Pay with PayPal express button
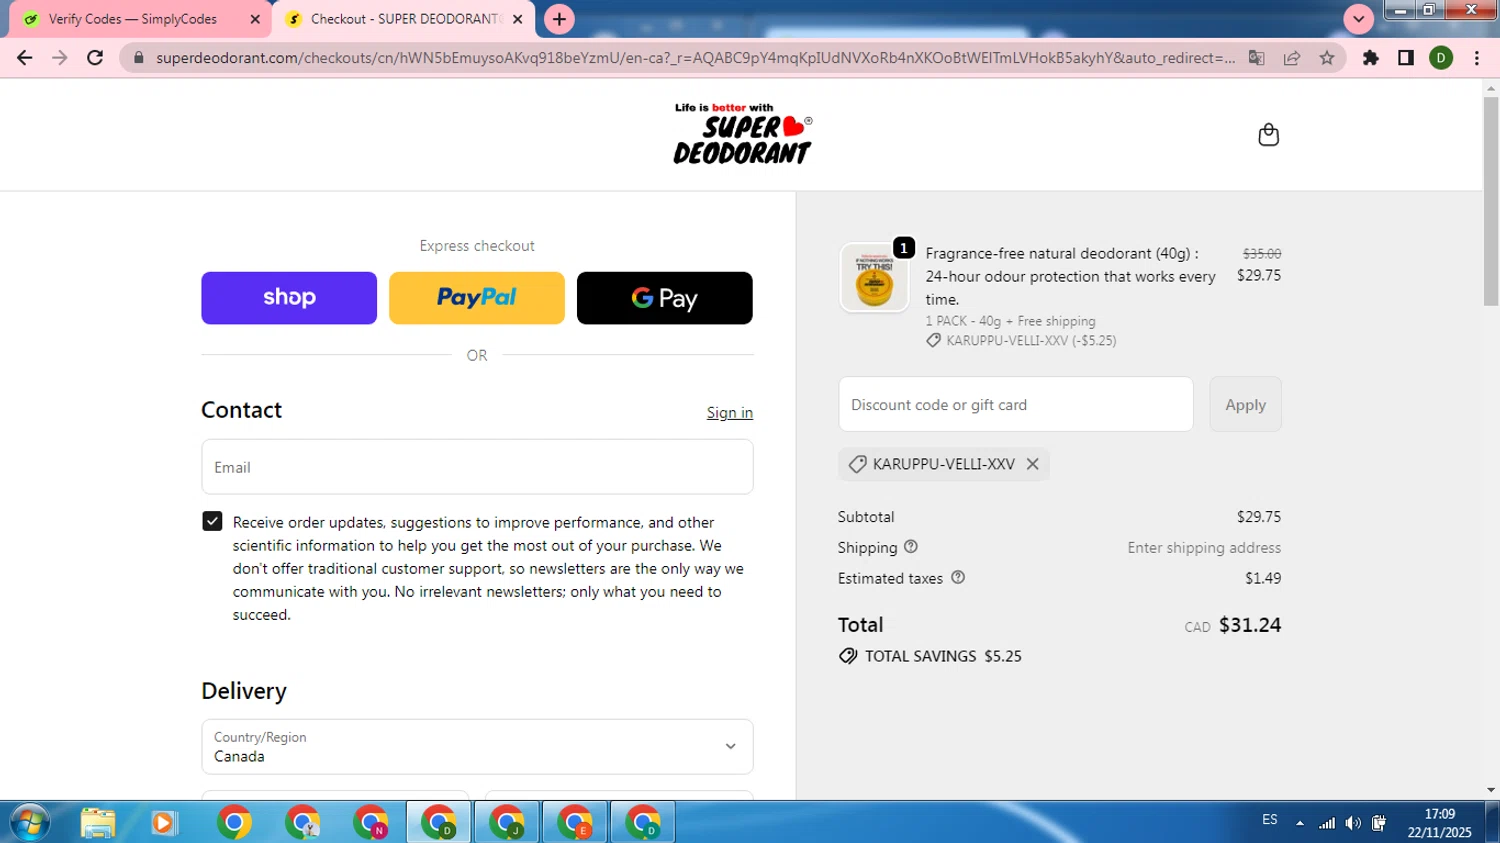Image resolution: width=1500 pixels, height=843 pixels. 477,298
